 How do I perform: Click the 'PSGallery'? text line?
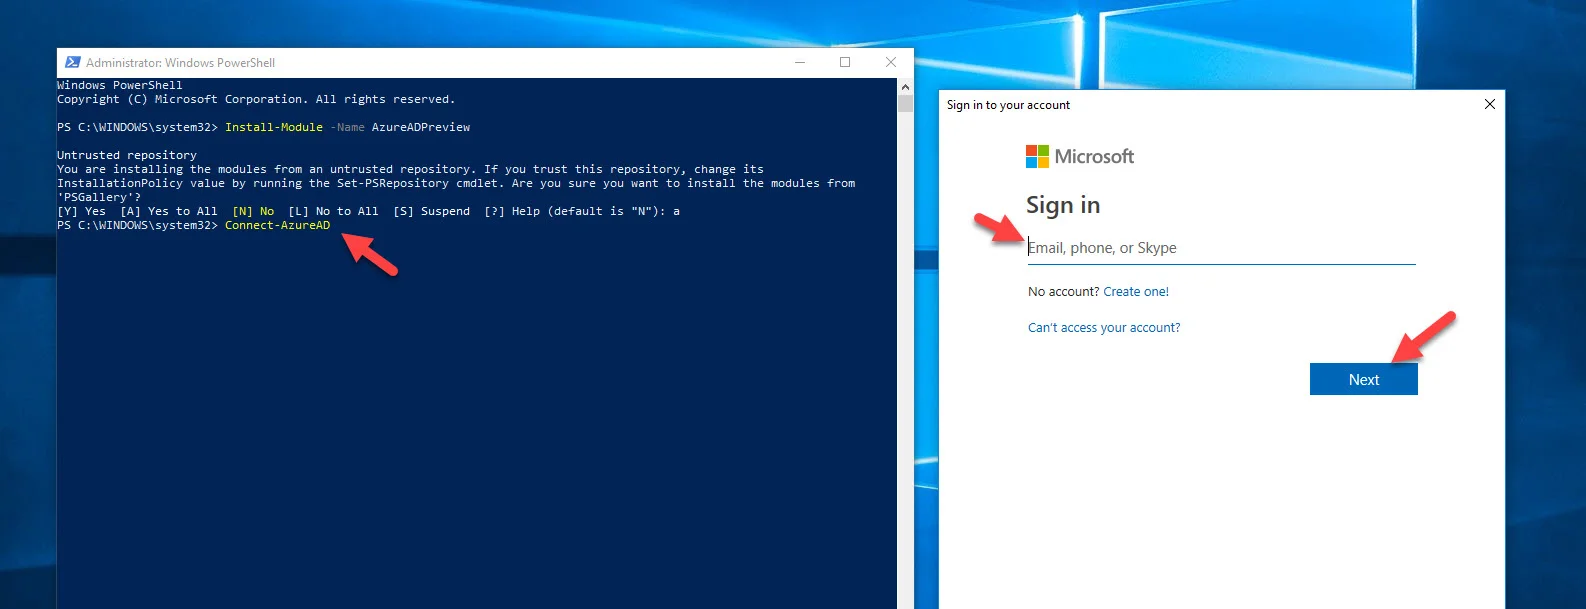click(x=99, y=197)
